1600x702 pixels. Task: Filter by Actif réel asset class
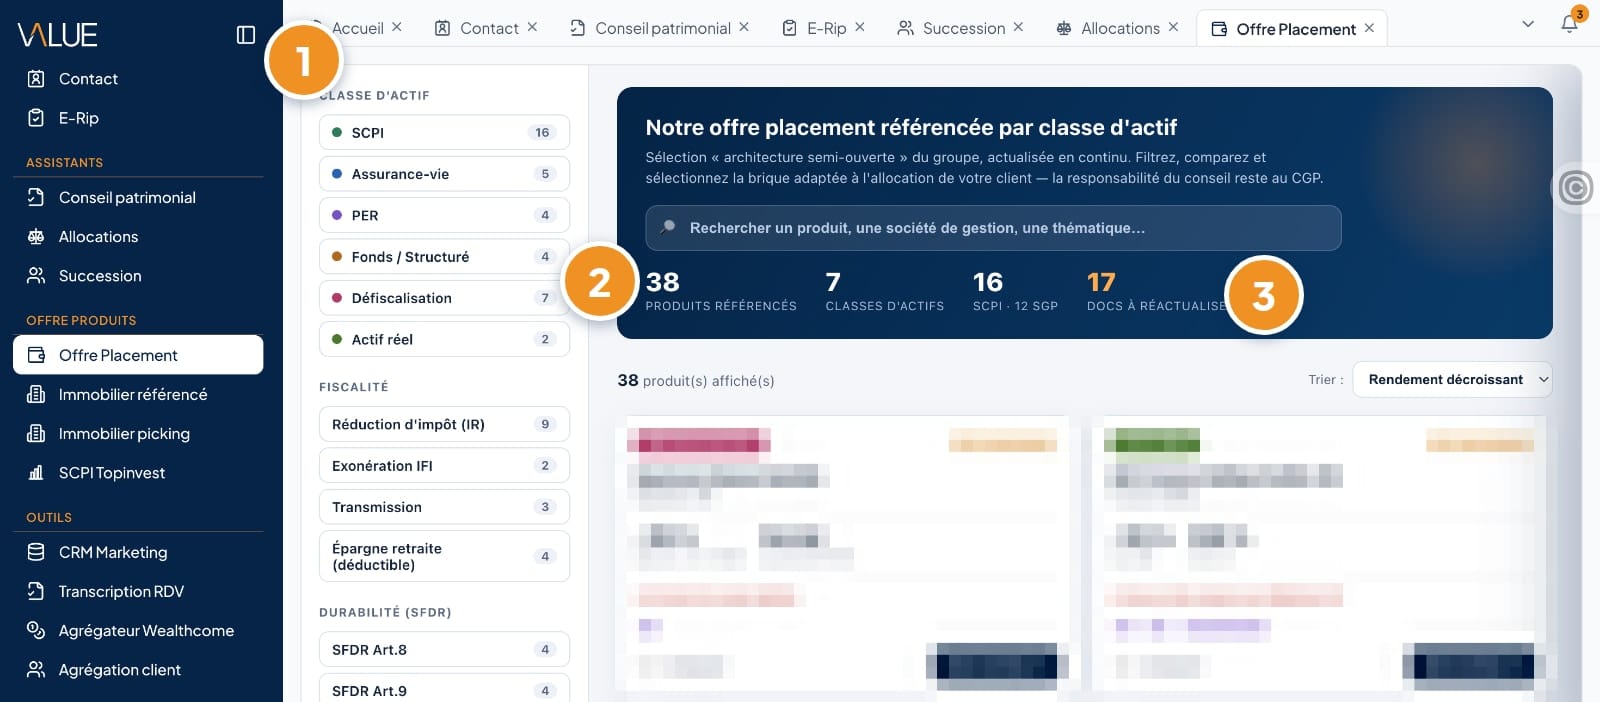pyautogui.click(x=444, y=339)
